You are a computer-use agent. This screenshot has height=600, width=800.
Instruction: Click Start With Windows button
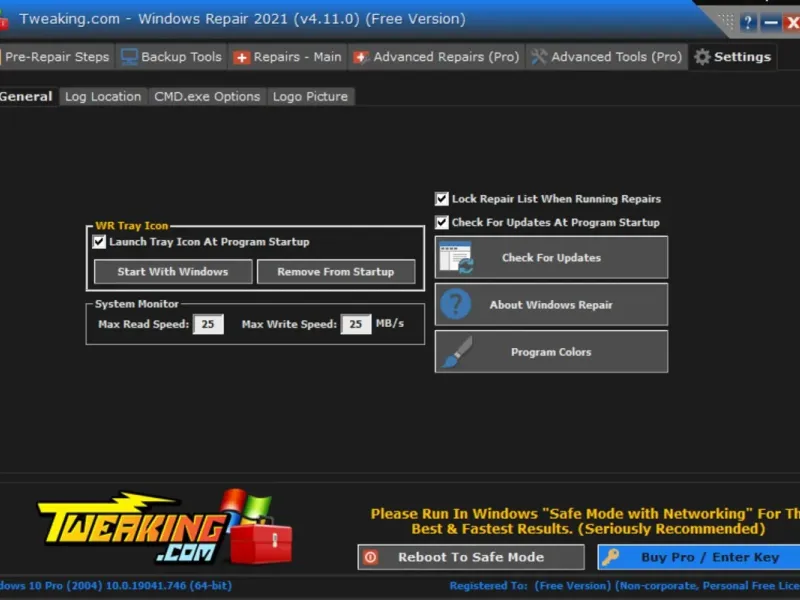173,271
